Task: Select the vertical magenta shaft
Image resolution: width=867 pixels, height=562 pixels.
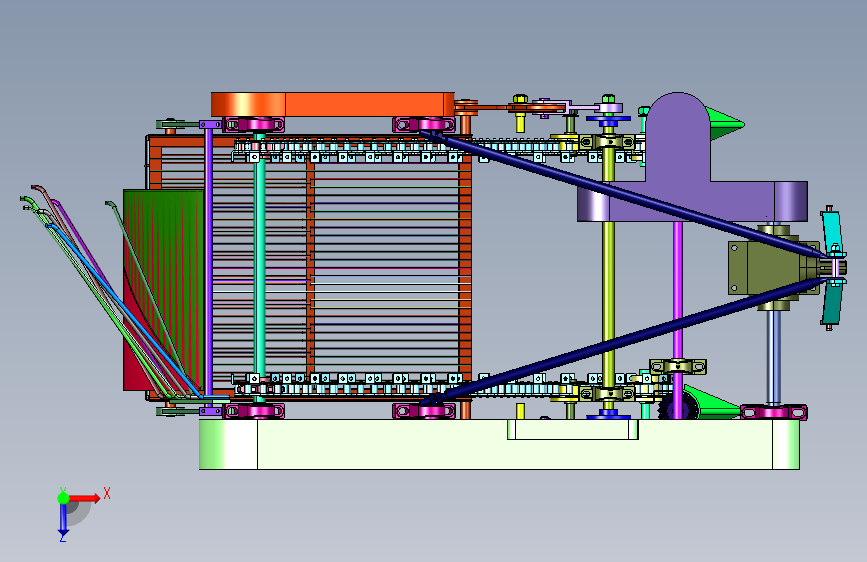Action: coord(678,290)
